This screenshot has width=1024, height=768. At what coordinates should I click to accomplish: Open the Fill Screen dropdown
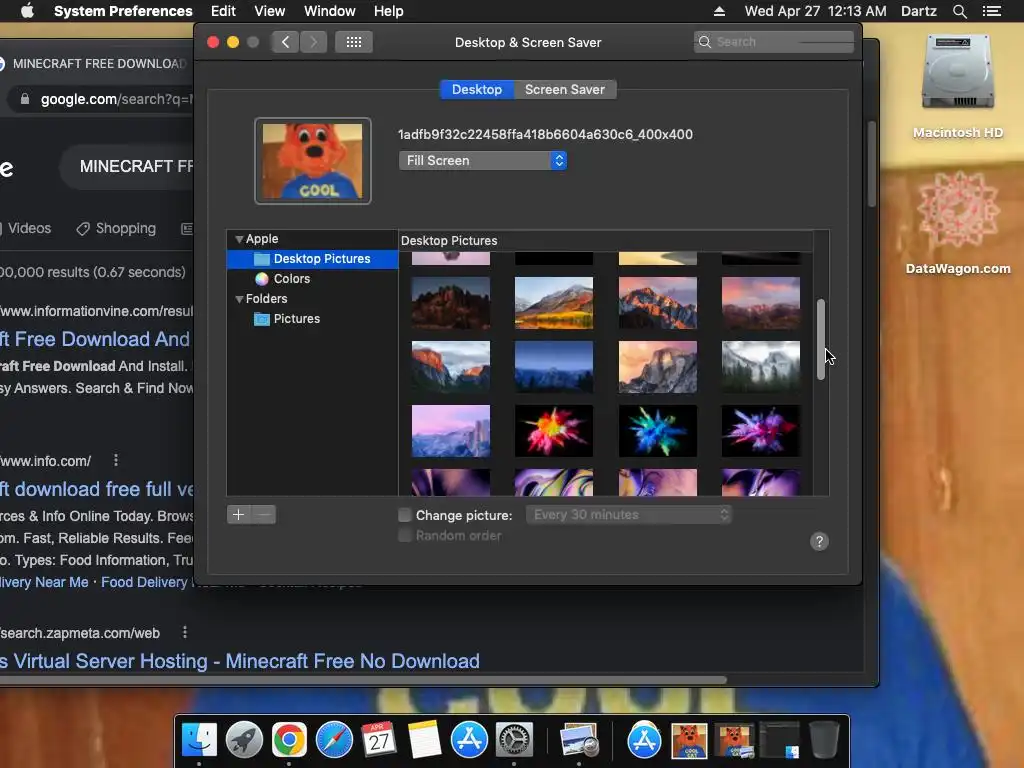(483, 161)
